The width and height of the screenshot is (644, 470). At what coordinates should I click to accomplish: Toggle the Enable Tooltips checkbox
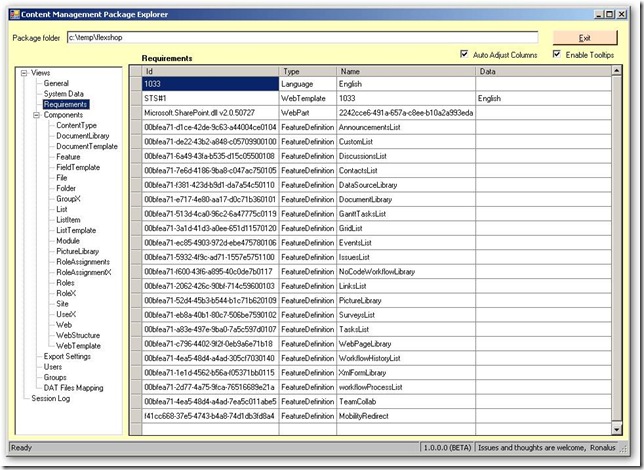point(557,54)
